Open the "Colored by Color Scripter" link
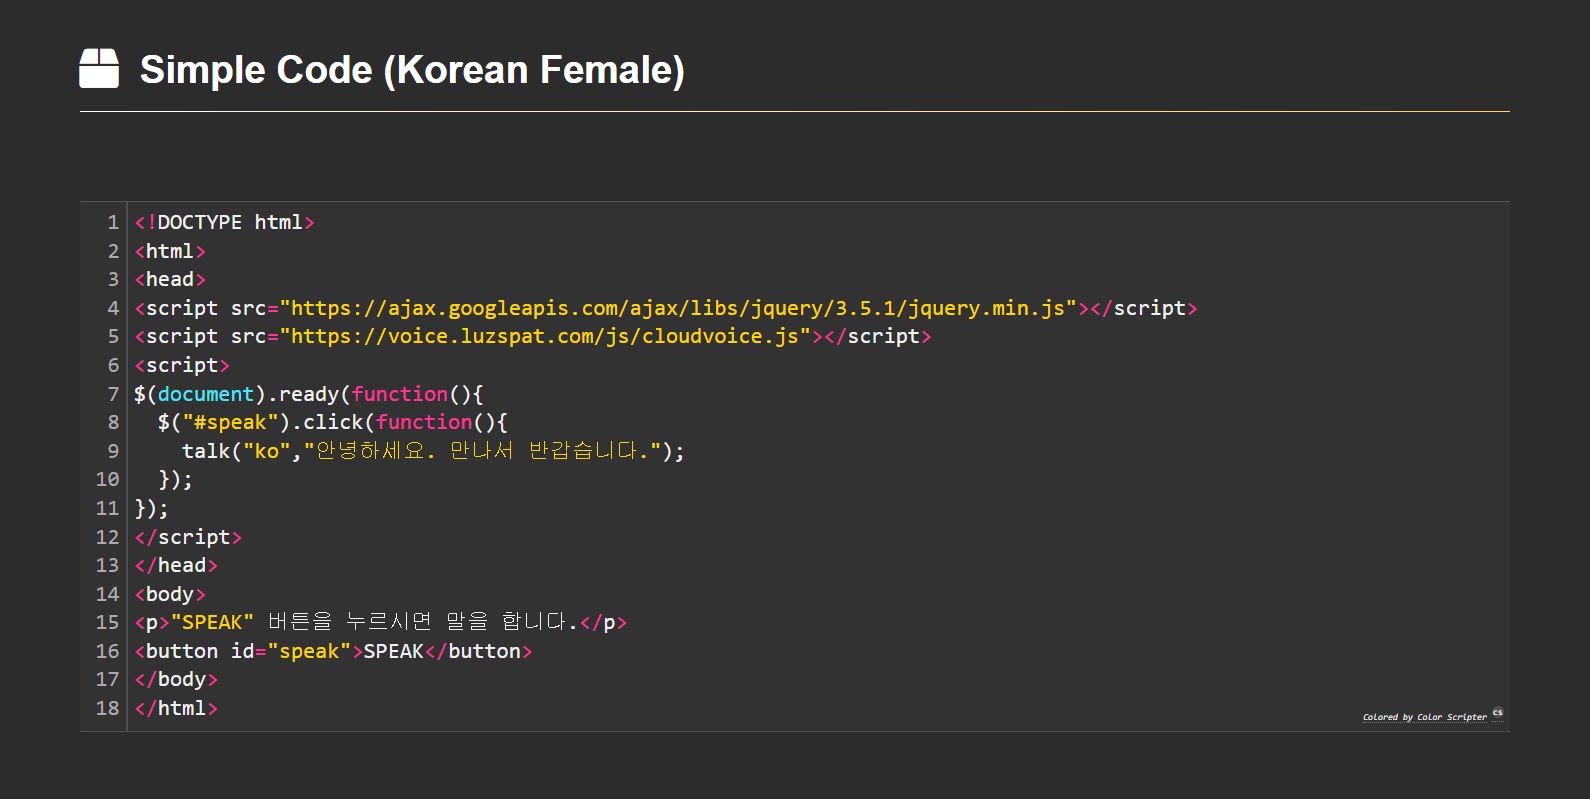The height and width of the screenshot is (799, 1590). pyautogui.click(x=1424, y=717)
